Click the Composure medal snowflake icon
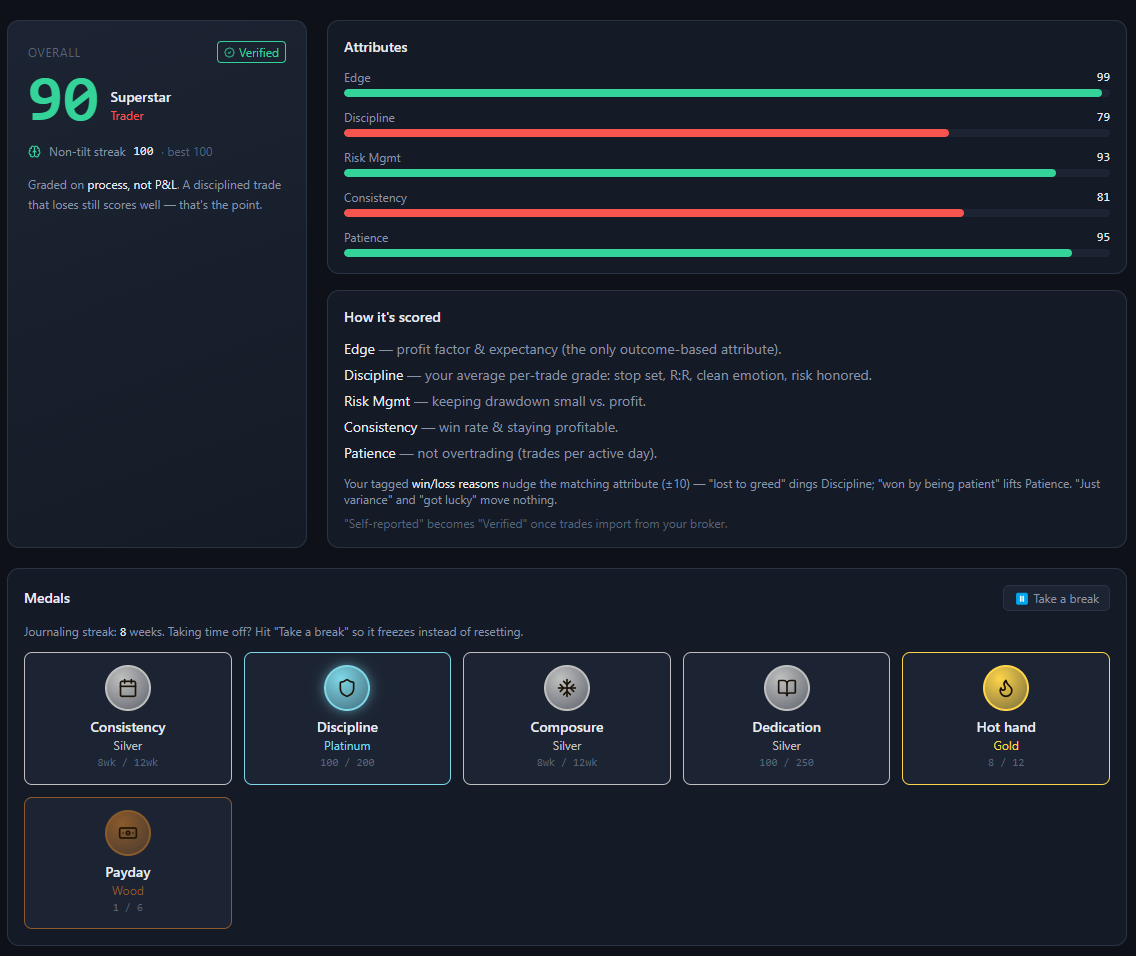The image size is (1136, 956). 567,687
